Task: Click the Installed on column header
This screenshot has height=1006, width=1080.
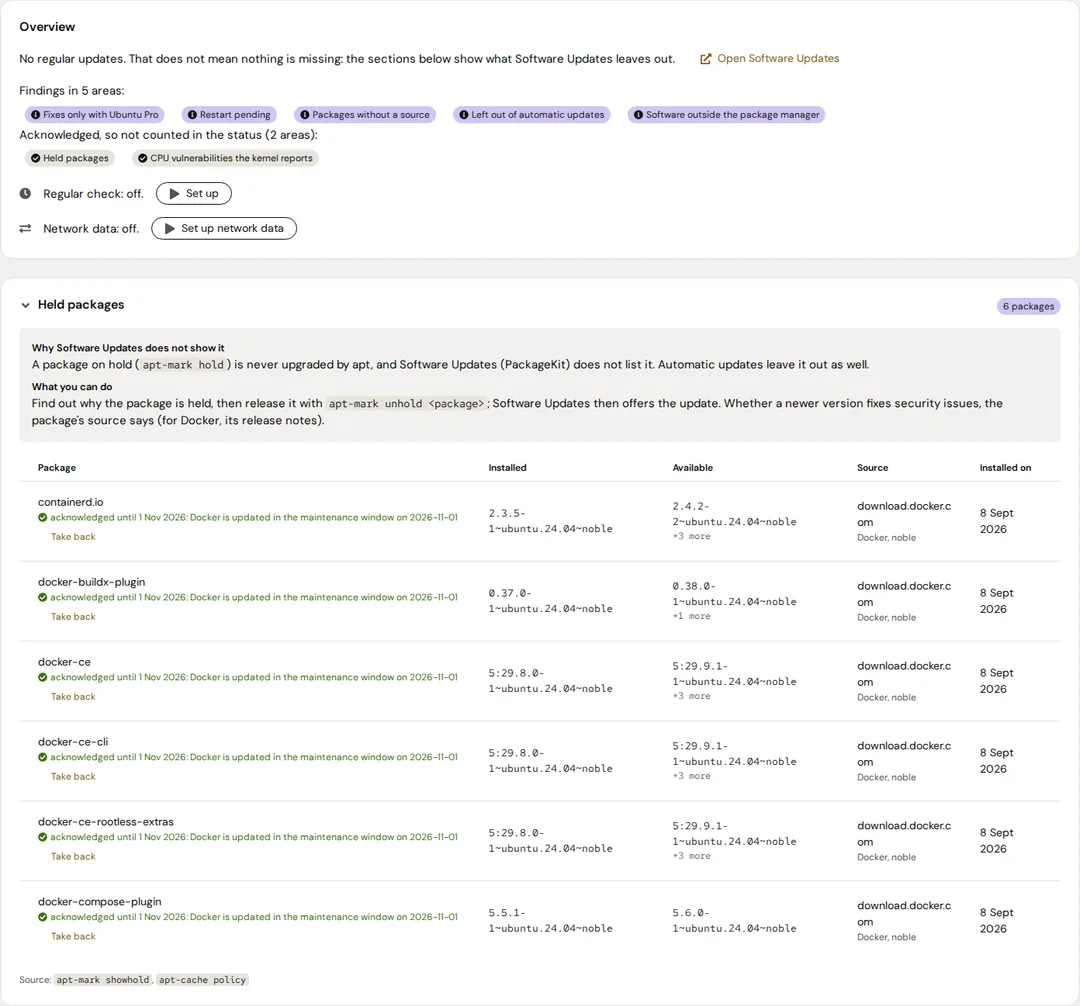Action: [1006, 468]
